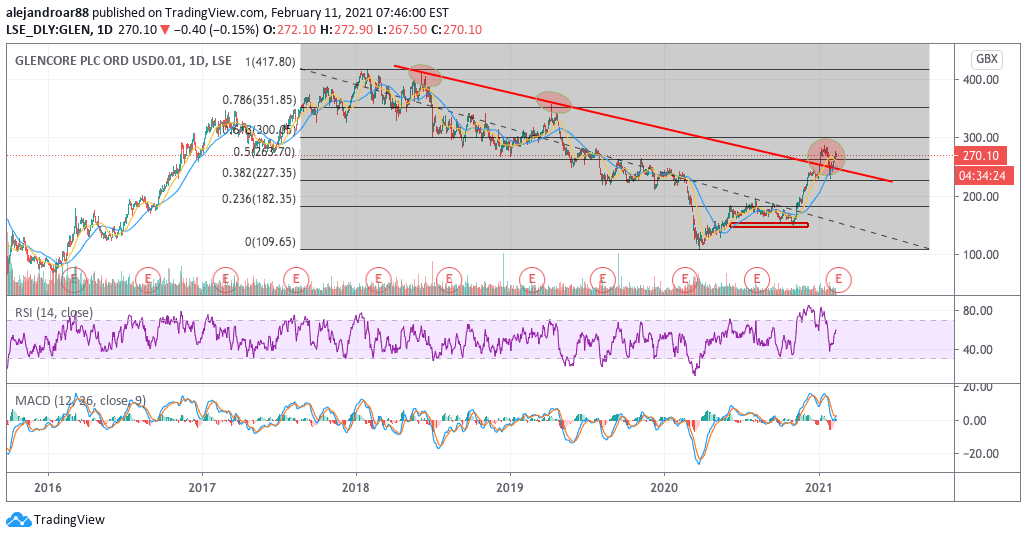Viewport: 1027px width, 538px height.
Task: Click the low price L:267.50
Action: [x=401, y=29]
